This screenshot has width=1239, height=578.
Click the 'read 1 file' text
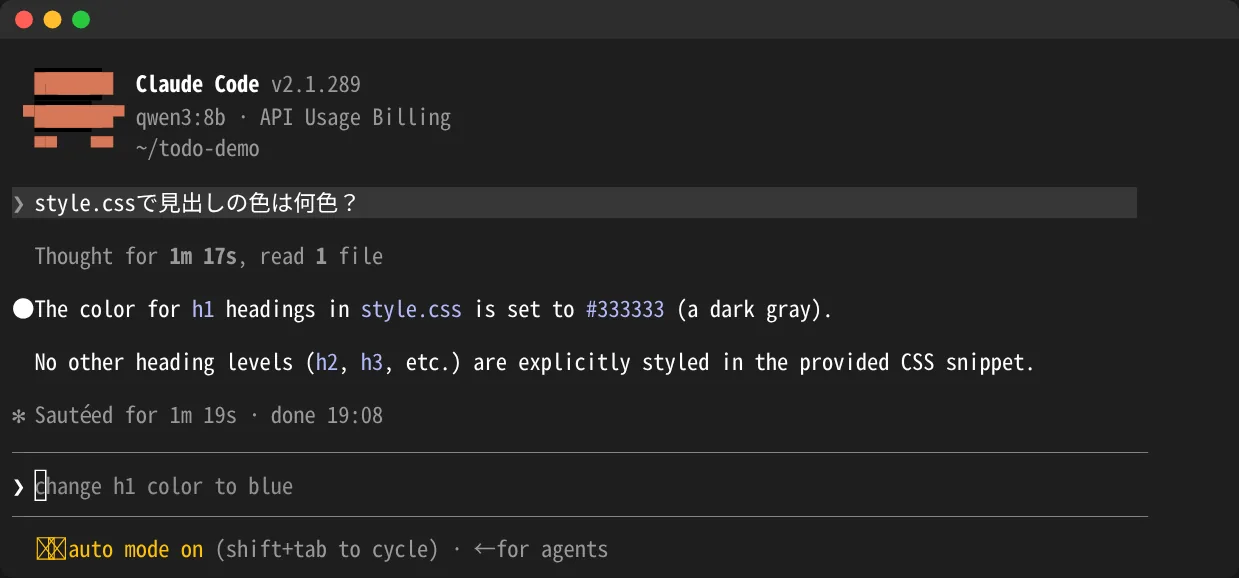coord(321,257)
